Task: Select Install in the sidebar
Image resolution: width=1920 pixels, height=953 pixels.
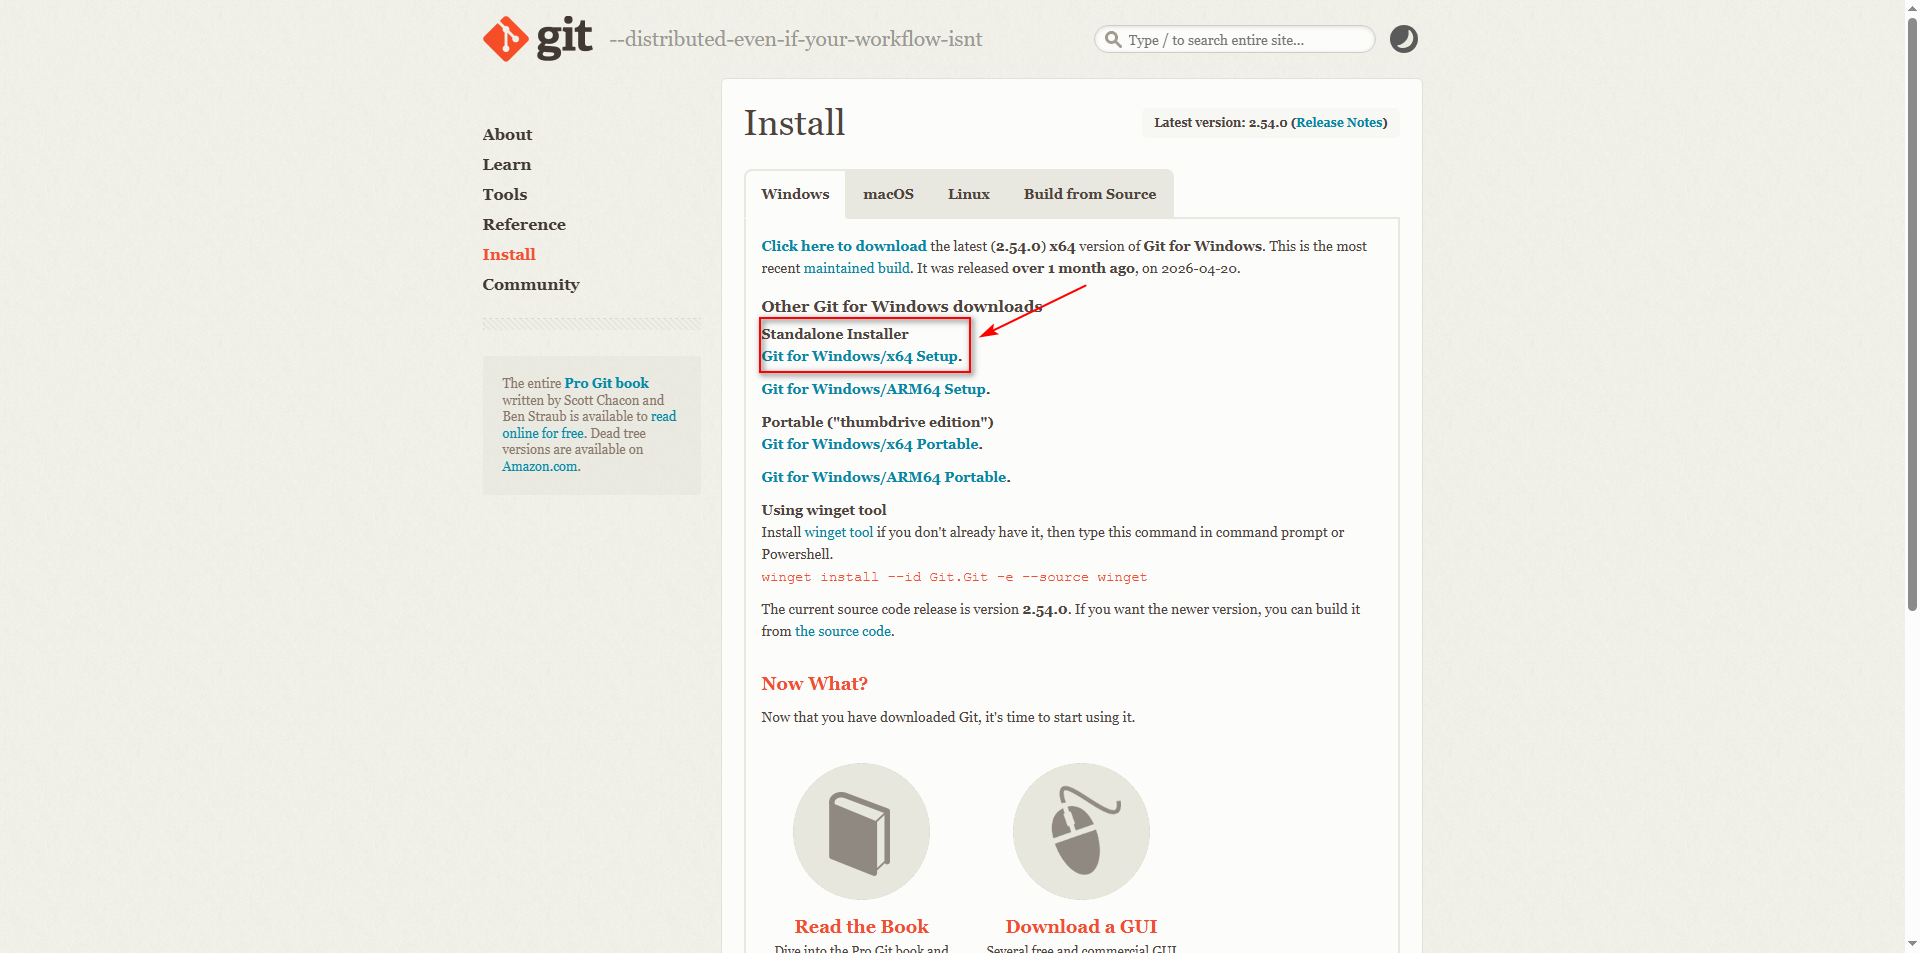Action: pos(509,255)
